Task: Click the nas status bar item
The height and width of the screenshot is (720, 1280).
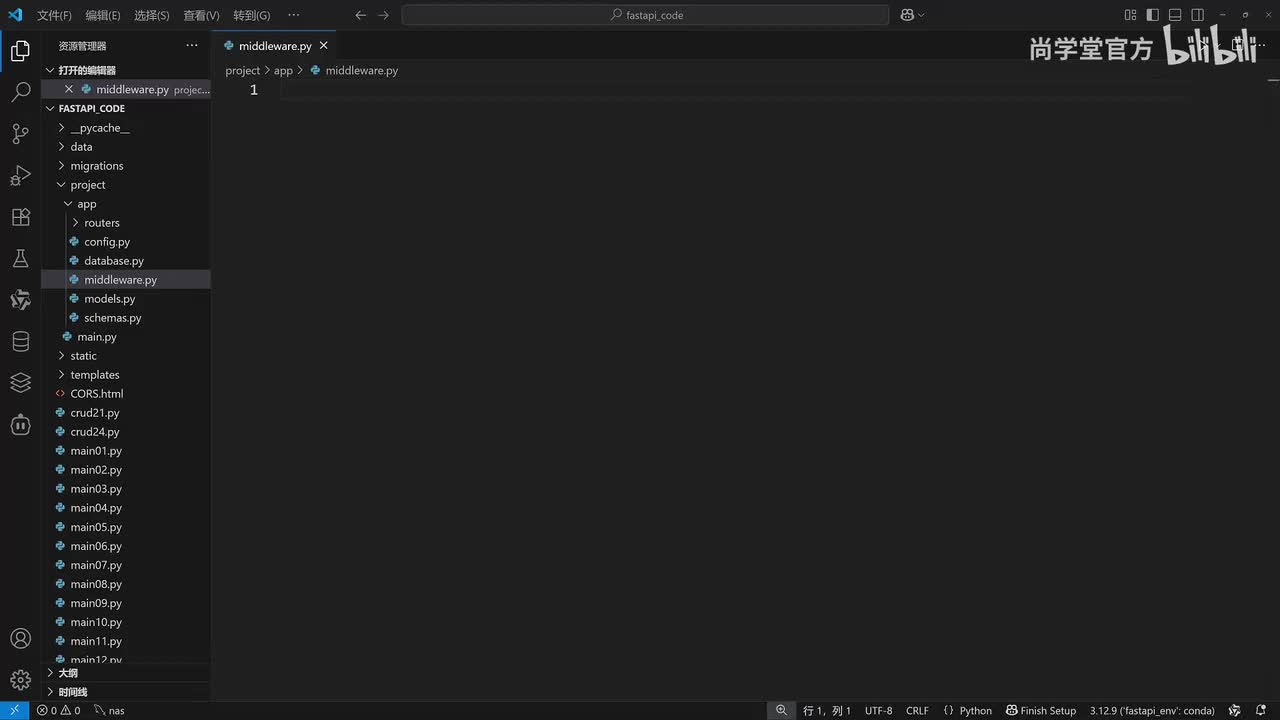Action: [x=109, y=710]
